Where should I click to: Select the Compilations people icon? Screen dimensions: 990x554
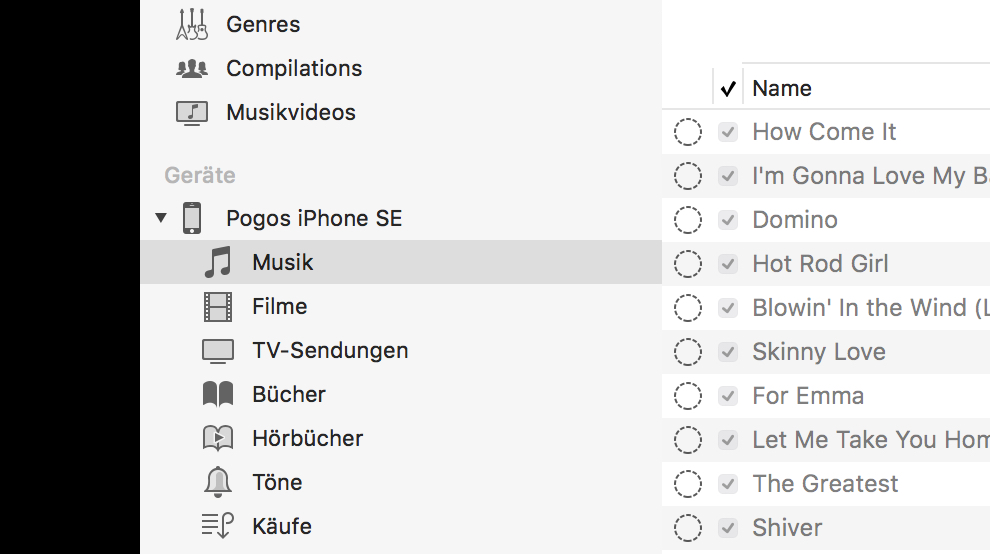tap(192, 68)
